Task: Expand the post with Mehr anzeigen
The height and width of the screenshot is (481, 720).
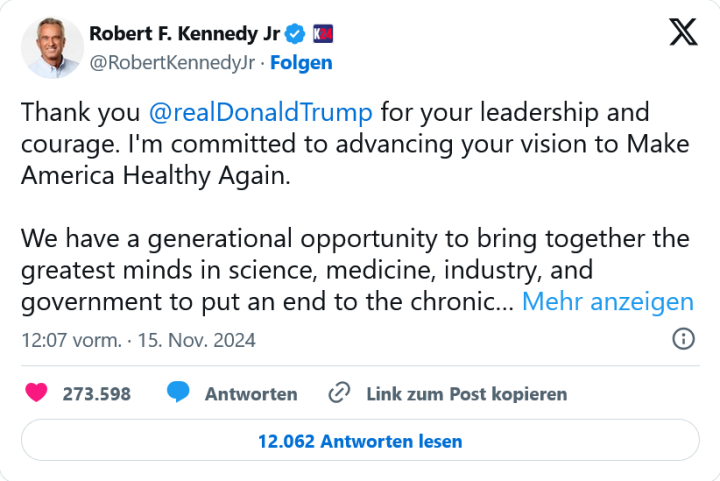Action: 607,302
